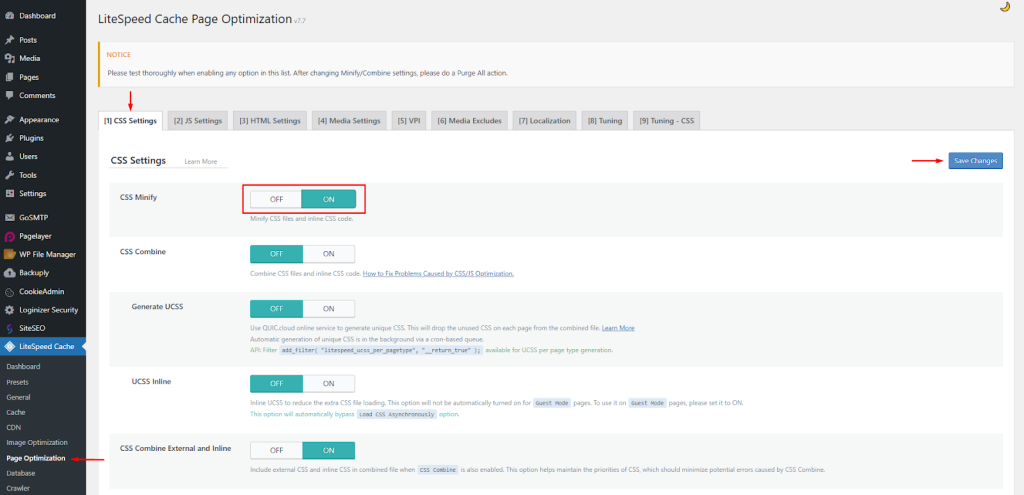Click the Appearance brush icon
The height and width of the screenshot is (495, 1024).
pyautogui.click(x=10, y=120)
